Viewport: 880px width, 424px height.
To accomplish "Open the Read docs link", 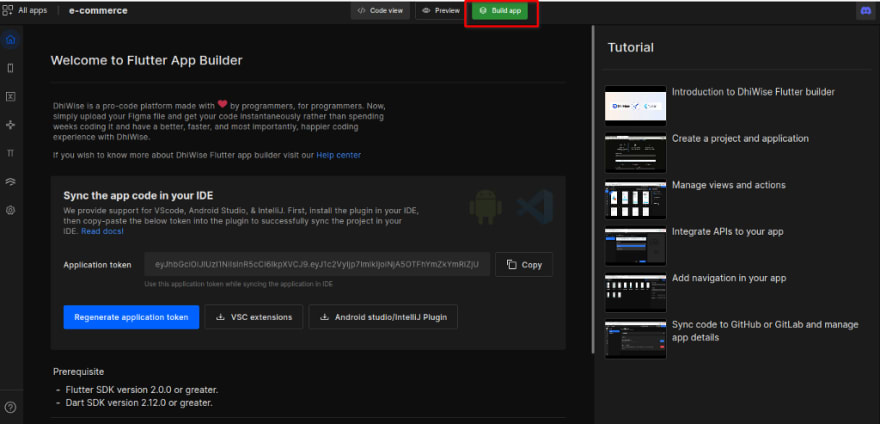I will (x=102, y=231).
